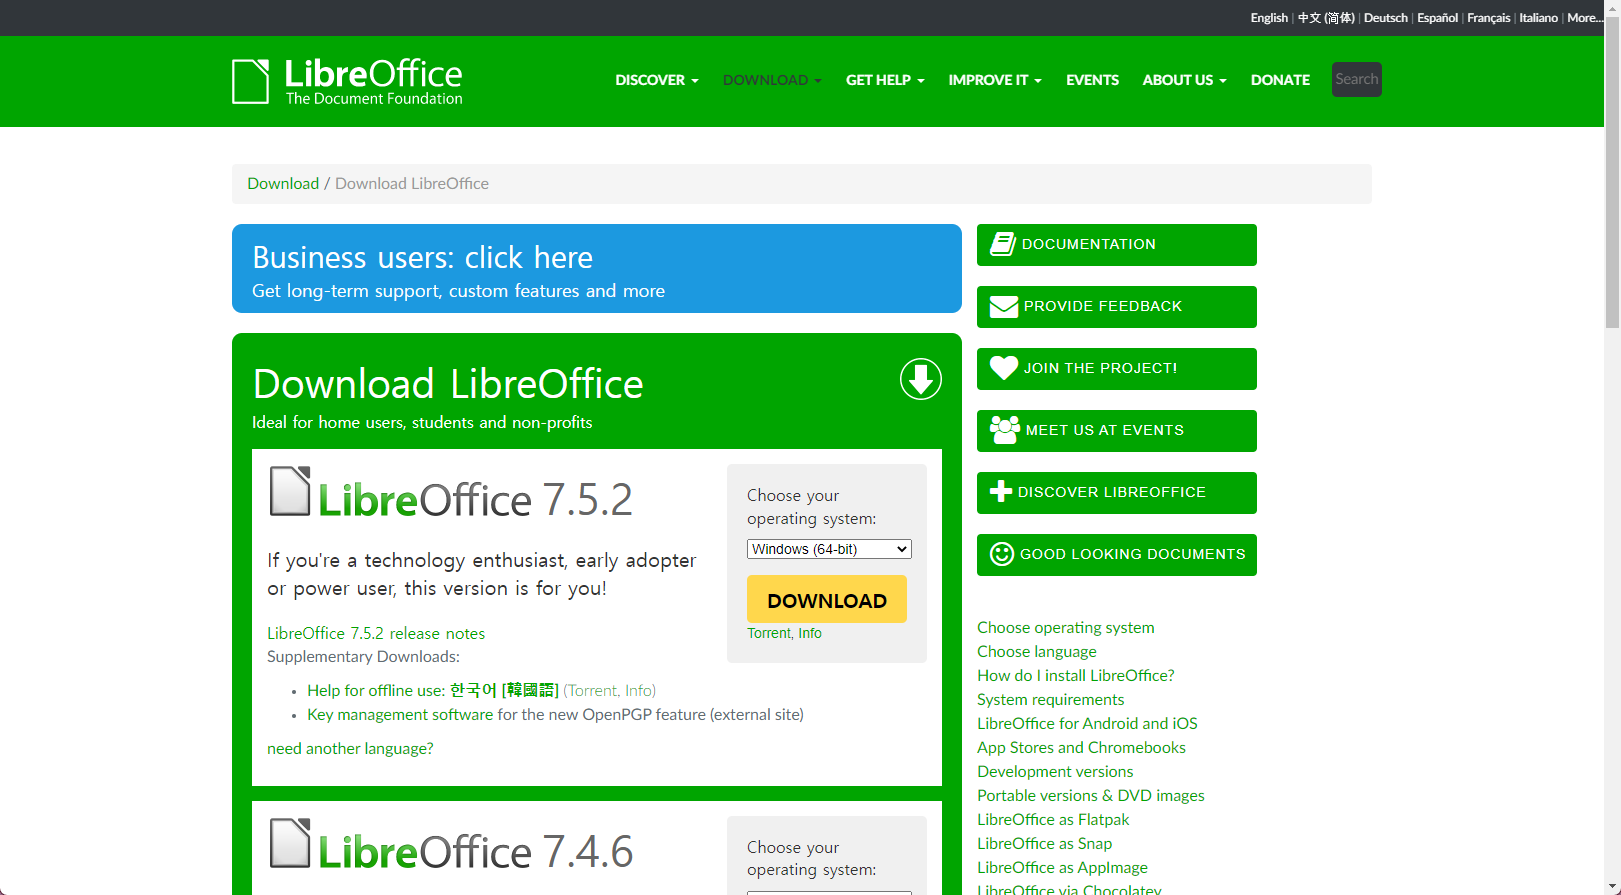Image resolution: width=1621 pixels, height=895 pixels.
Task: Open Development versions link
Action: point(1055,771)
